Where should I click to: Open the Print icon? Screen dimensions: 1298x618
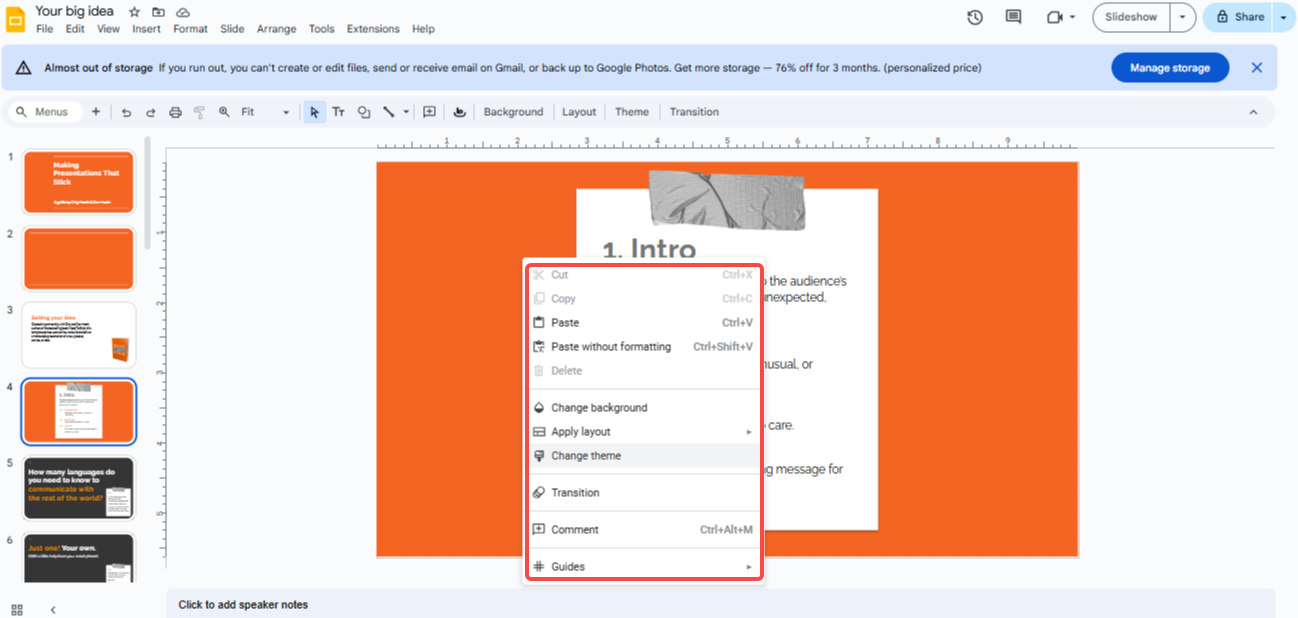tap(175, 112)
